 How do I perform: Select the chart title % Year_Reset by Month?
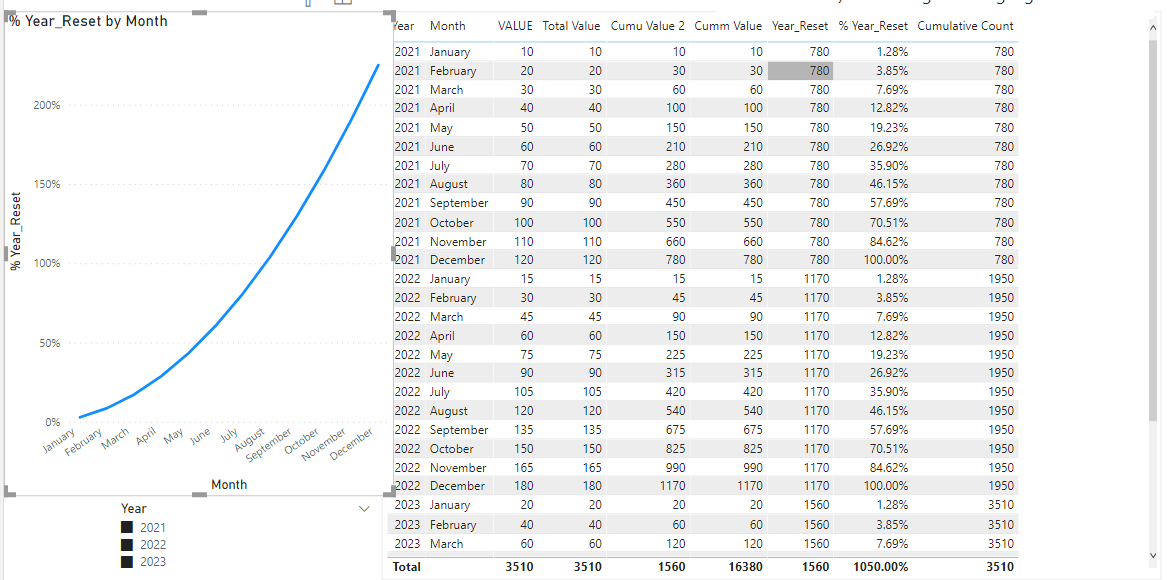pos(89,22)
